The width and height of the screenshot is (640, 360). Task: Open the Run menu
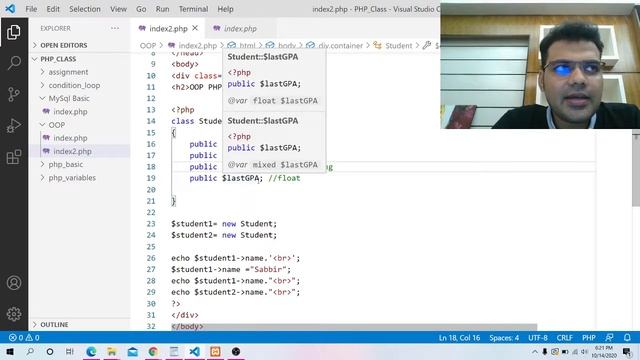tap(162, 9)
